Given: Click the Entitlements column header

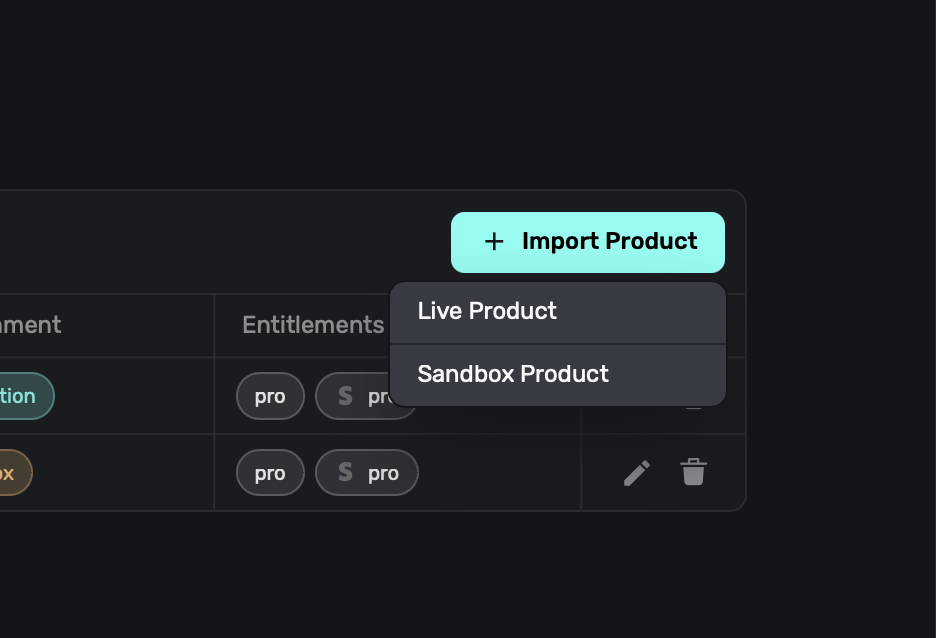Looking at the screenshot, I should click(313, 325).
